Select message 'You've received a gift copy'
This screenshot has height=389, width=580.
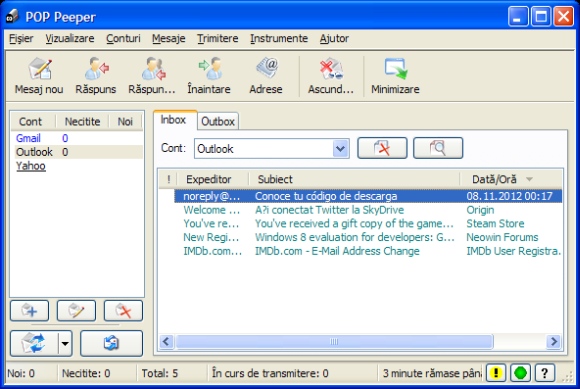click(x=354, y=224)
